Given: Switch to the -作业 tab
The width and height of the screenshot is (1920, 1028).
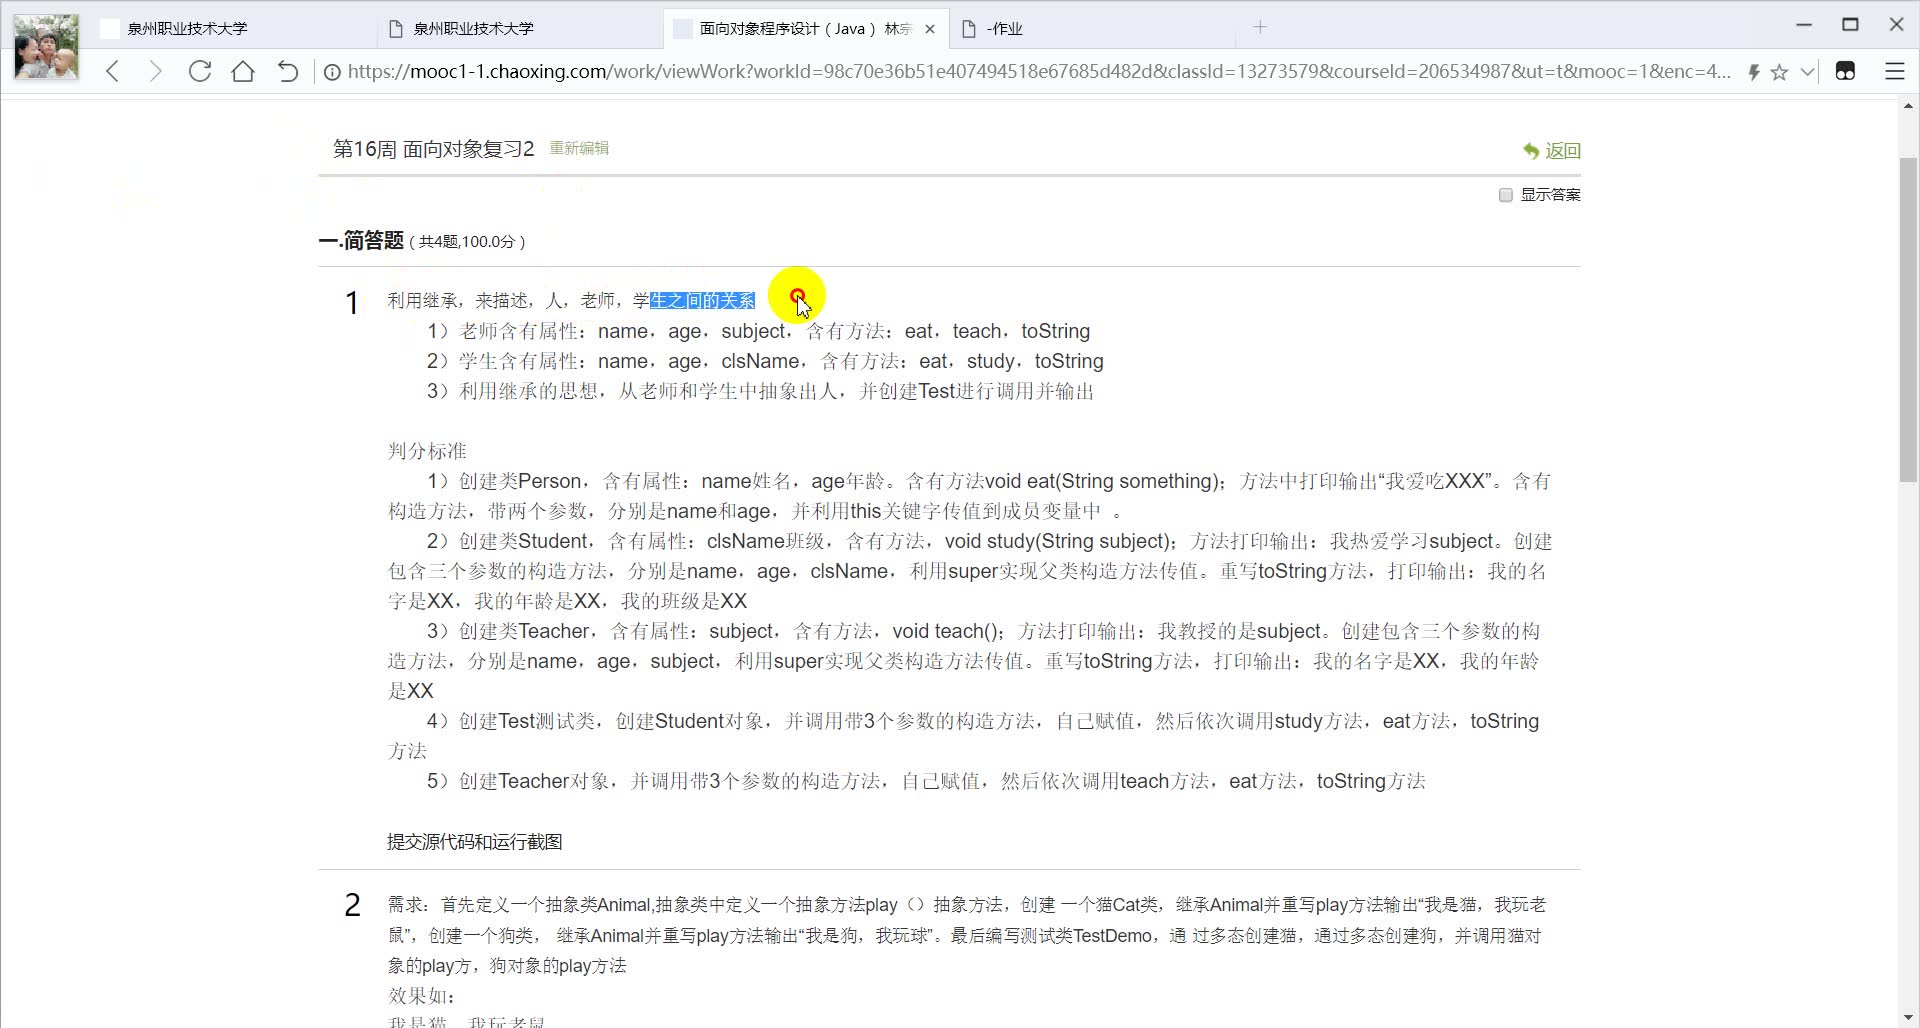Looking at the screenshot, I should 1003,28.
